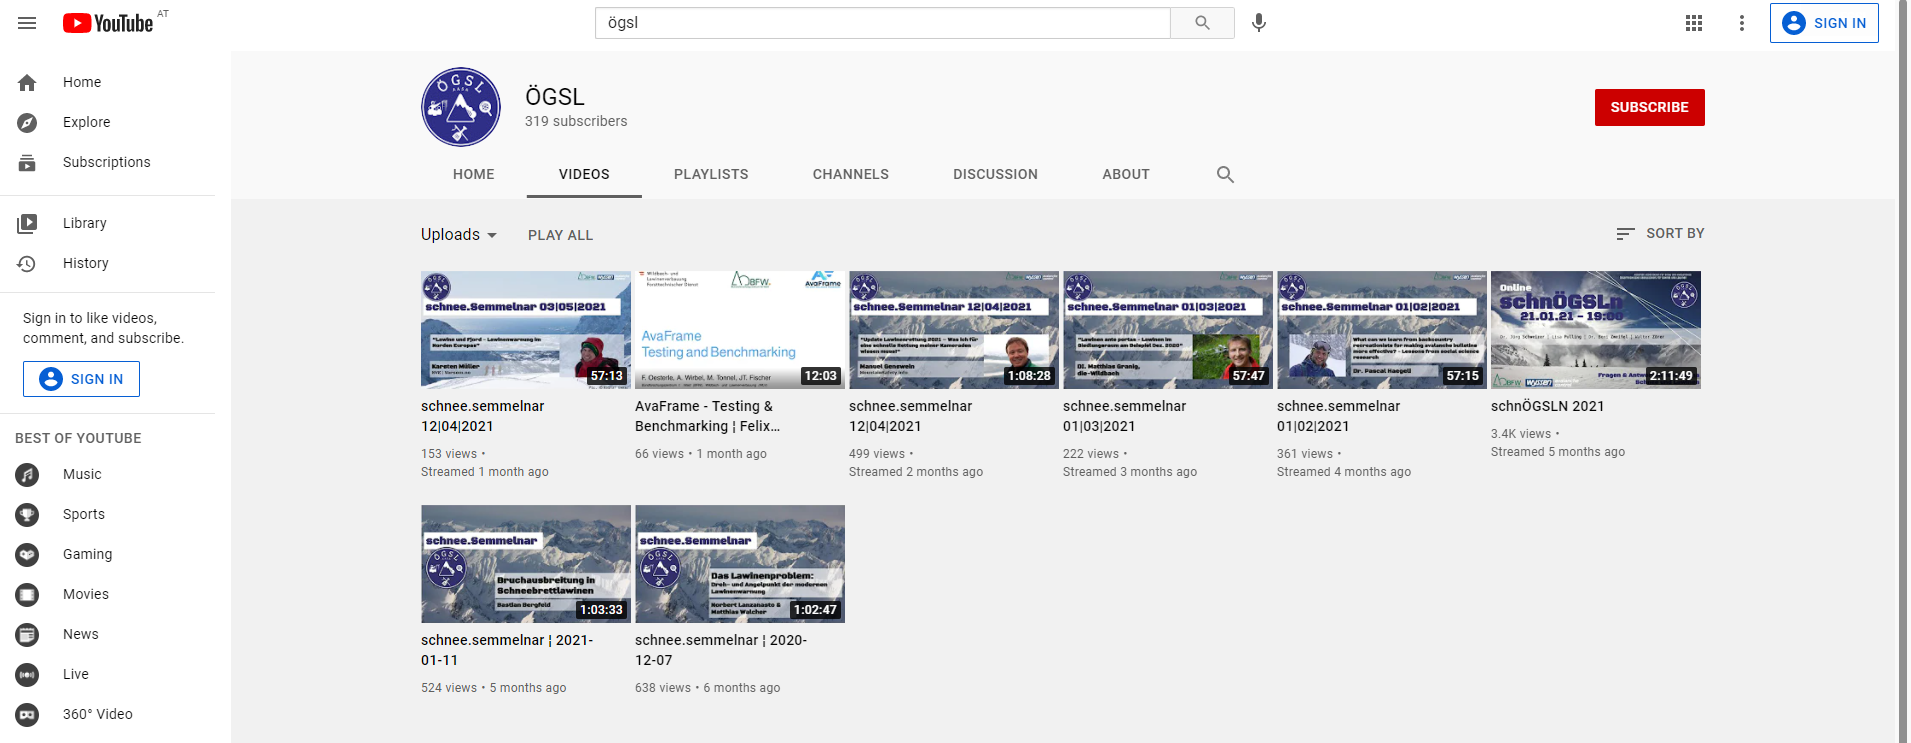The width and height of the screenshot is (1911, 743).
Task: Click PLAY ALL
Action: pyautogui.click(x=560, y=235)
